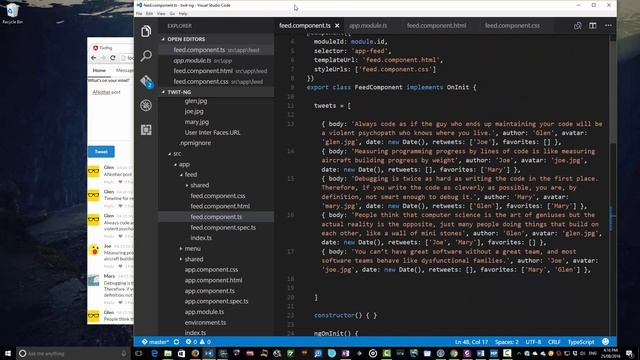Click the CRLF line ending indicator
Screen dimensions: 640x360
point(554,342)
